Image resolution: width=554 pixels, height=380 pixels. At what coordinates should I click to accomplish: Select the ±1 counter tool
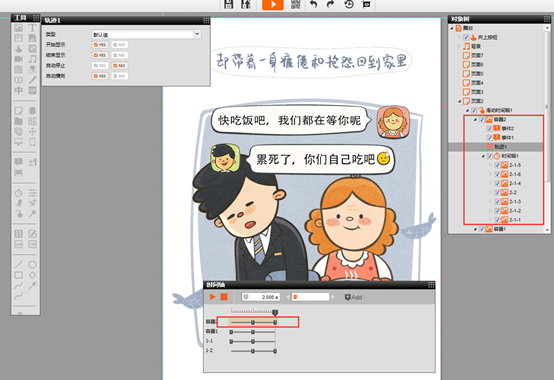(32, 162)
